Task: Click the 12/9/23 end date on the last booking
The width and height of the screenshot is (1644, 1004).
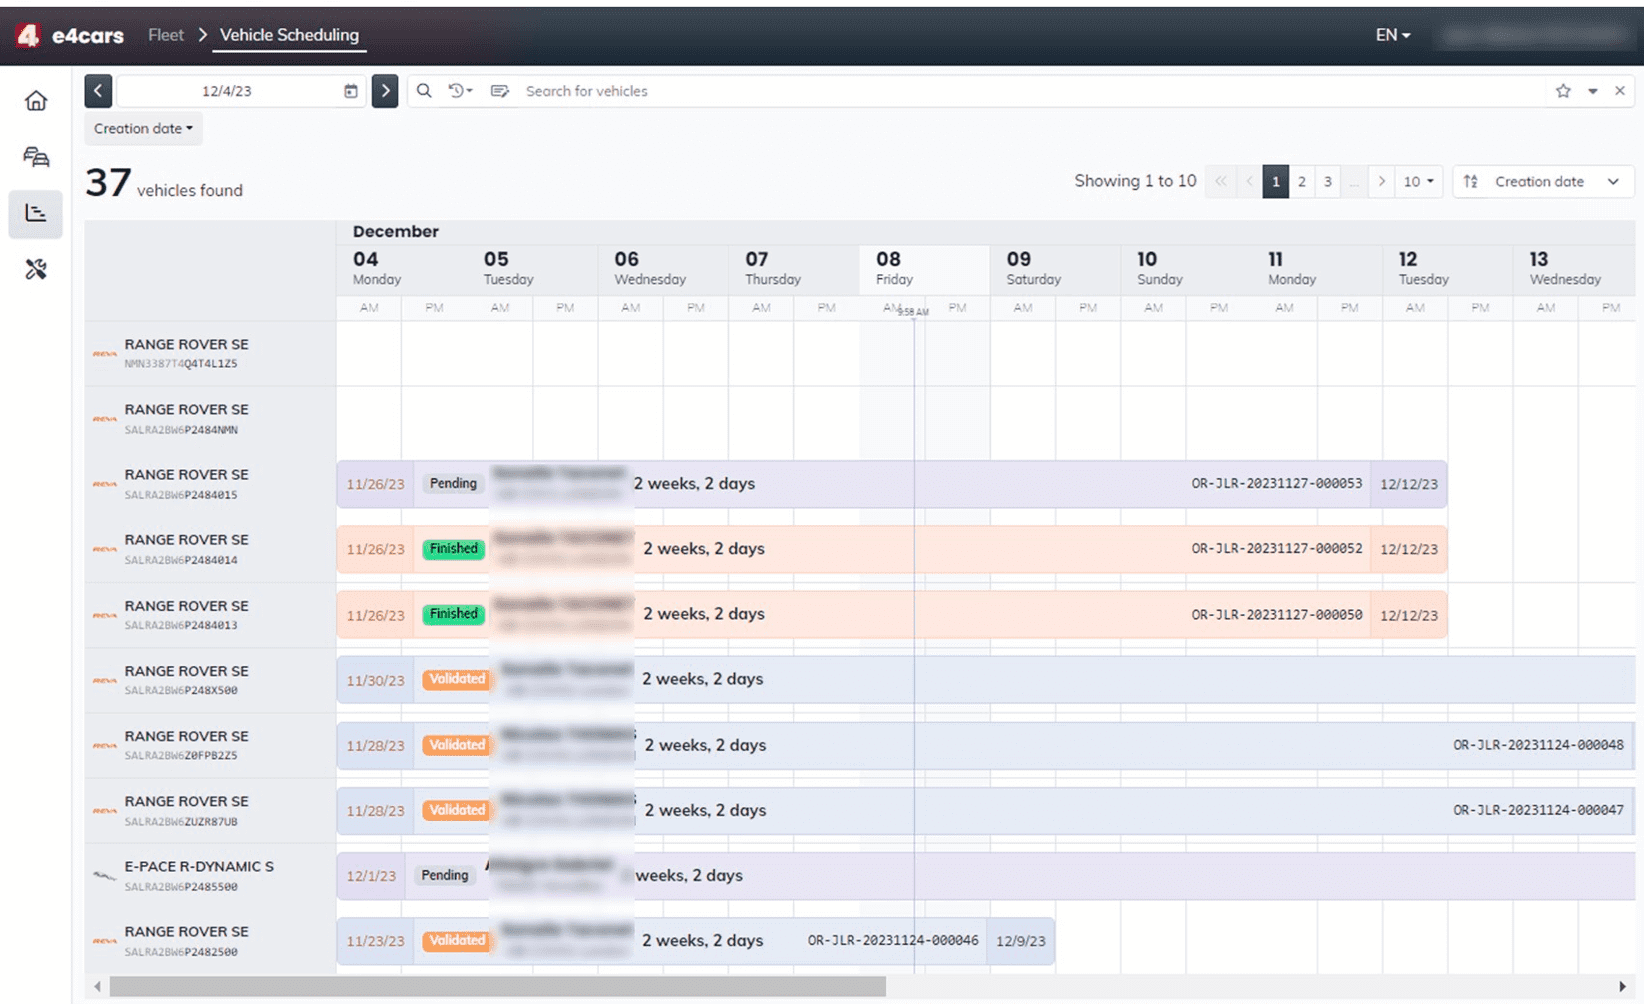Action: pyautogui.click(x=1021, y=941)
